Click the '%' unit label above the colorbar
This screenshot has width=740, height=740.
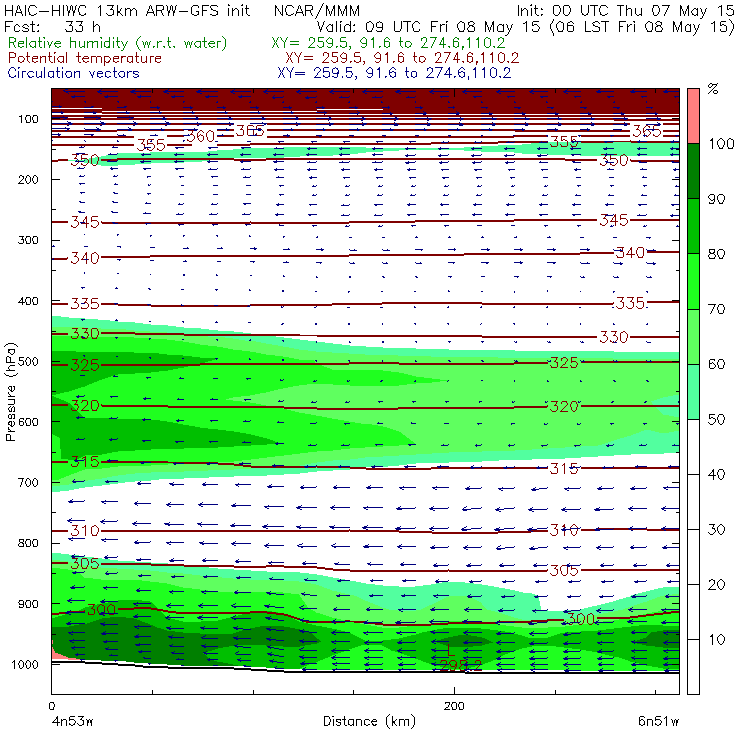[713, 88]
